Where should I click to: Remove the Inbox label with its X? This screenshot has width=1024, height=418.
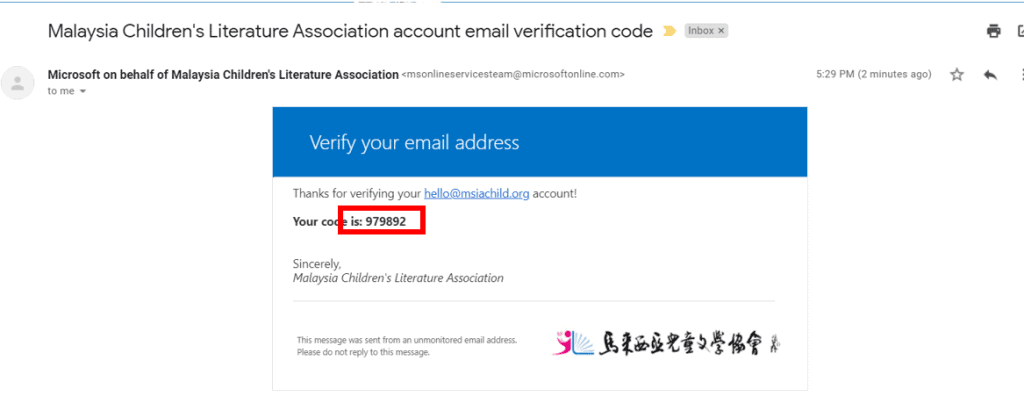721,31
